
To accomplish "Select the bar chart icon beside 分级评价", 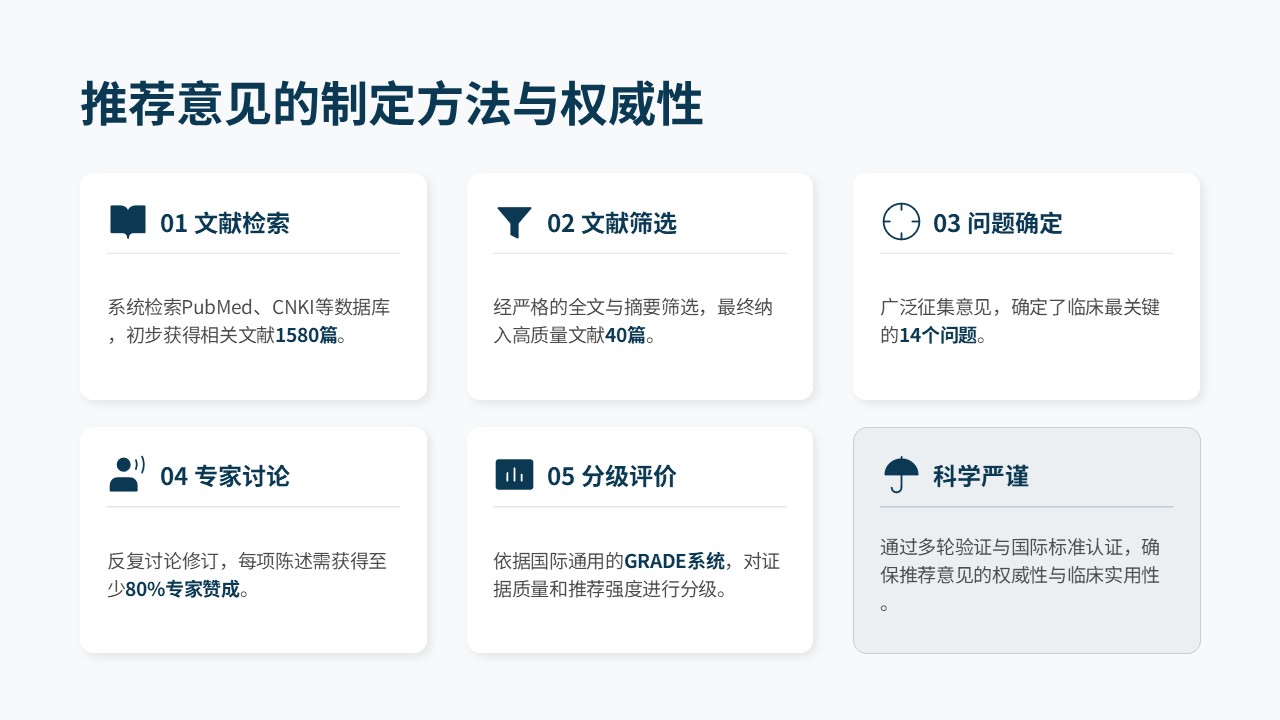I will [x=514, y=475].
